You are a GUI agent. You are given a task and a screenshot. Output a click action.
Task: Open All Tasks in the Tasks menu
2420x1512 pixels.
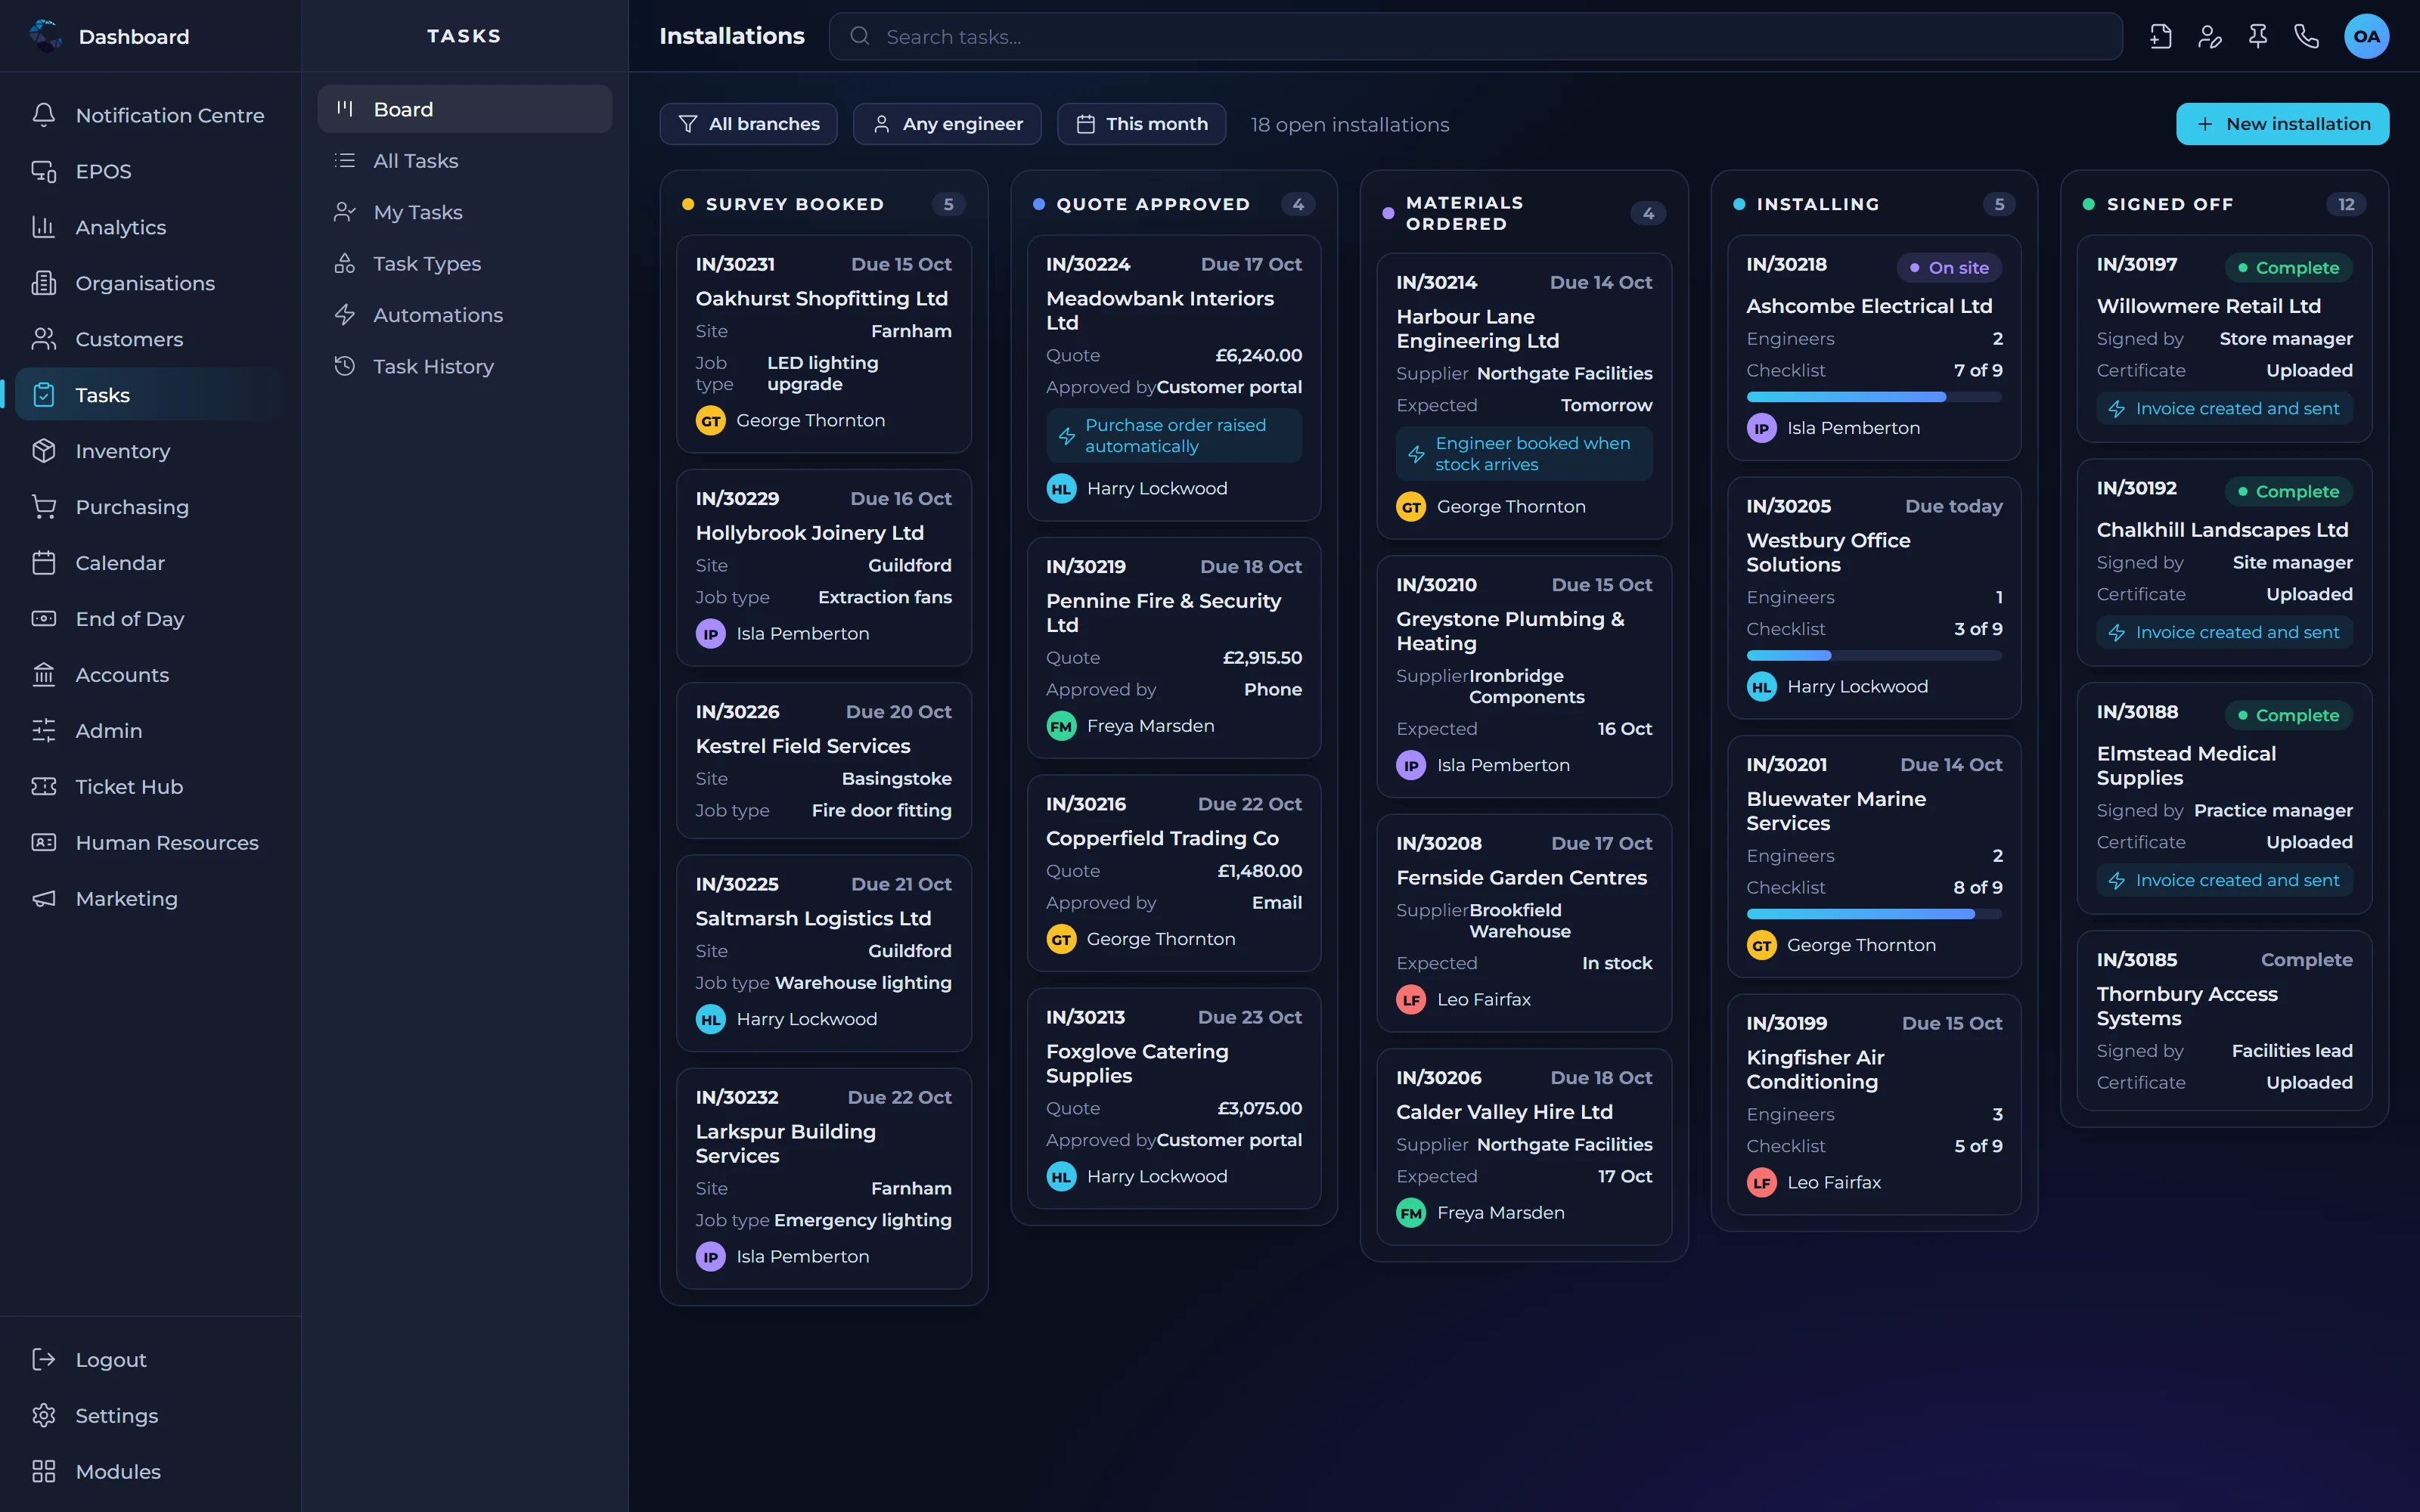464,161
